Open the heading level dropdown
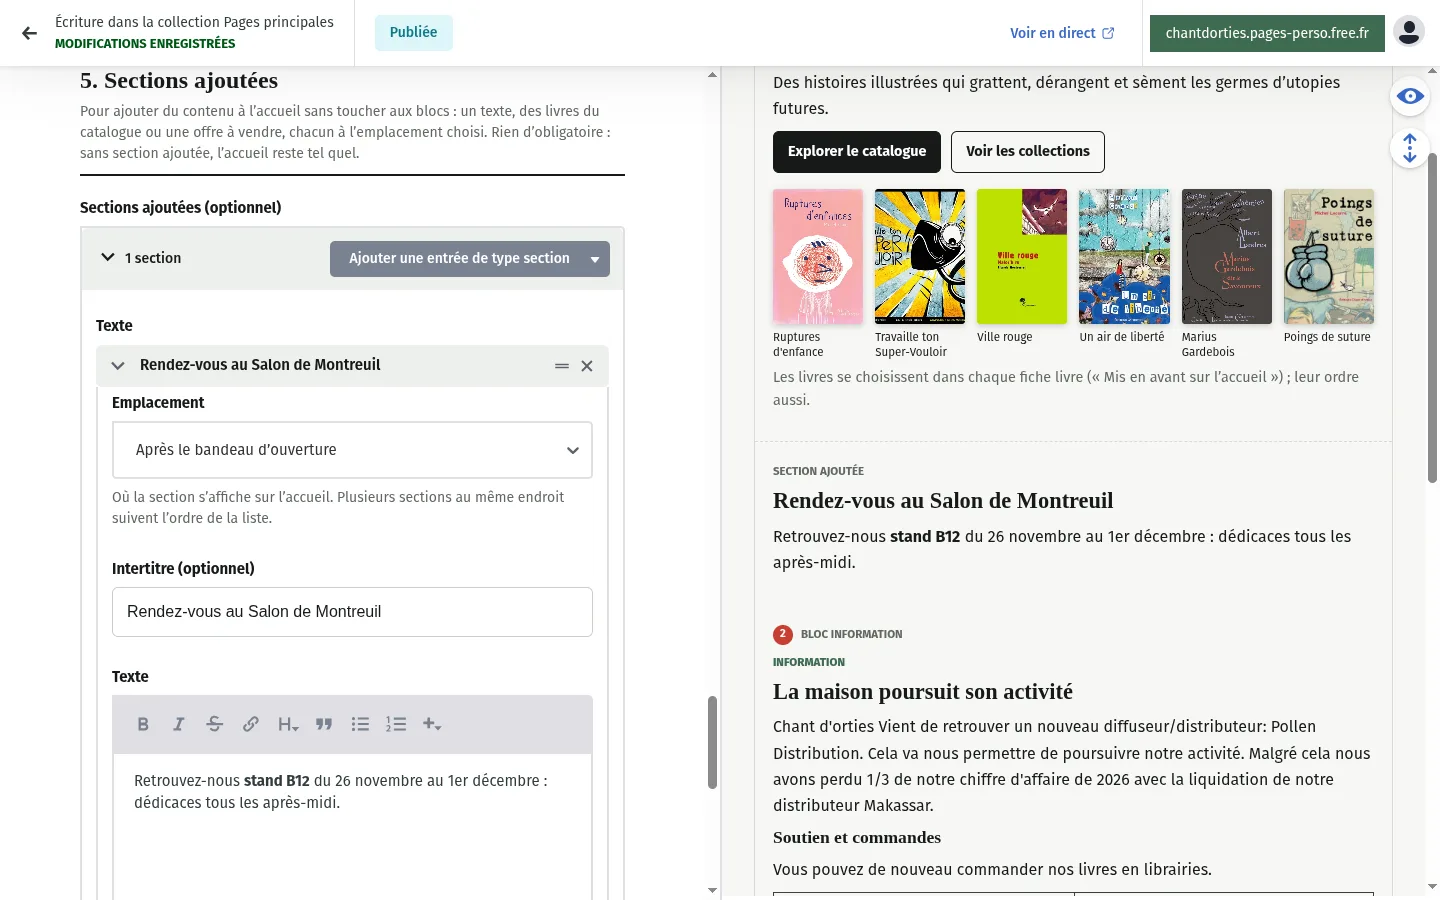Image resolution: width=1440 pixels, height=900 pixels. (288, 724)
